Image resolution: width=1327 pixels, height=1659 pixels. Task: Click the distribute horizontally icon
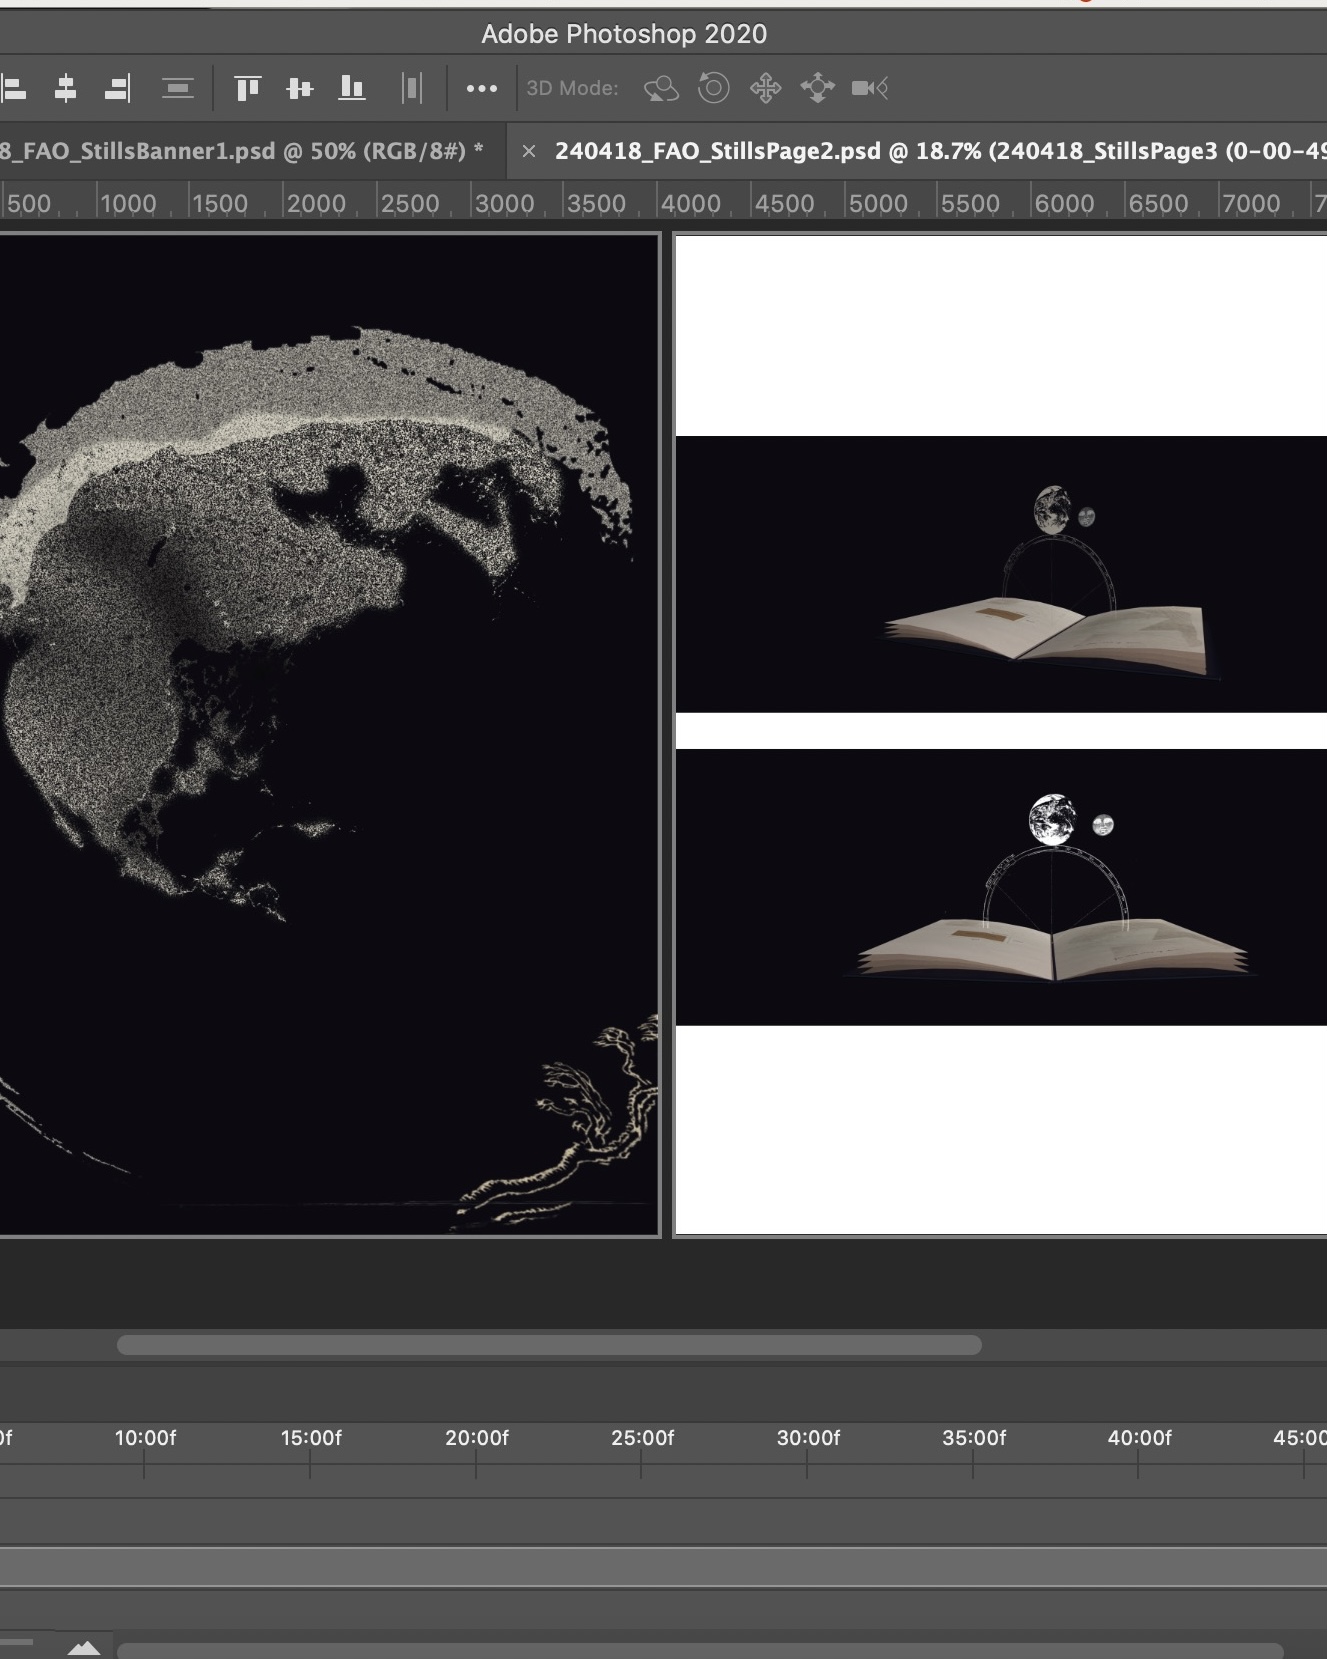pyautogui.click(x=412, y=88)
